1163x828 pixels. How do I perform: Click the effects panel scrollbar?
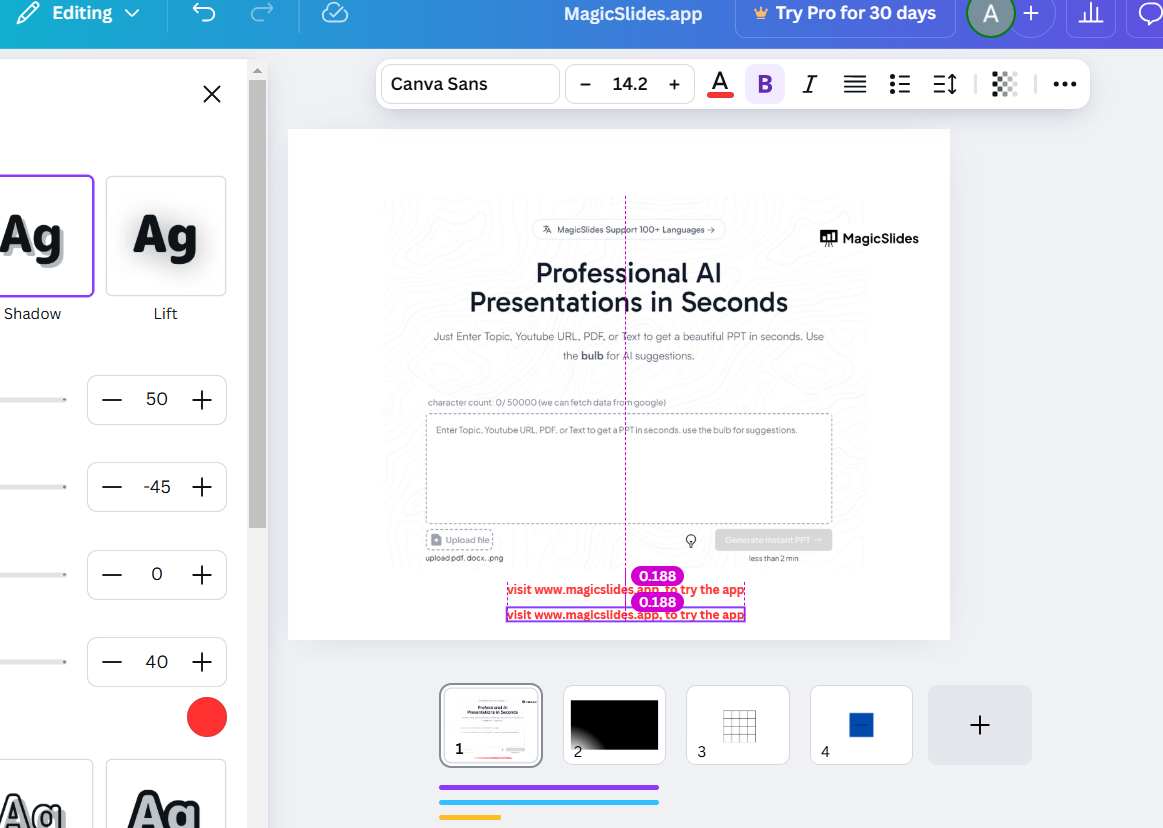pos(257,304)
